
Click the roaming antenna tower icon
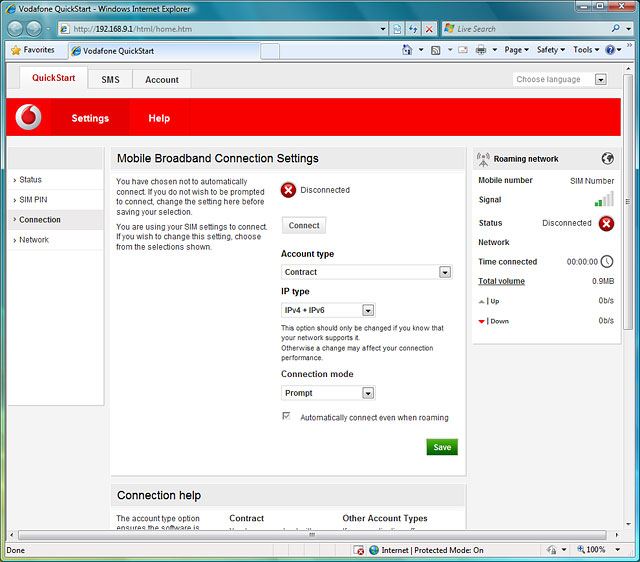click(484, 158)
